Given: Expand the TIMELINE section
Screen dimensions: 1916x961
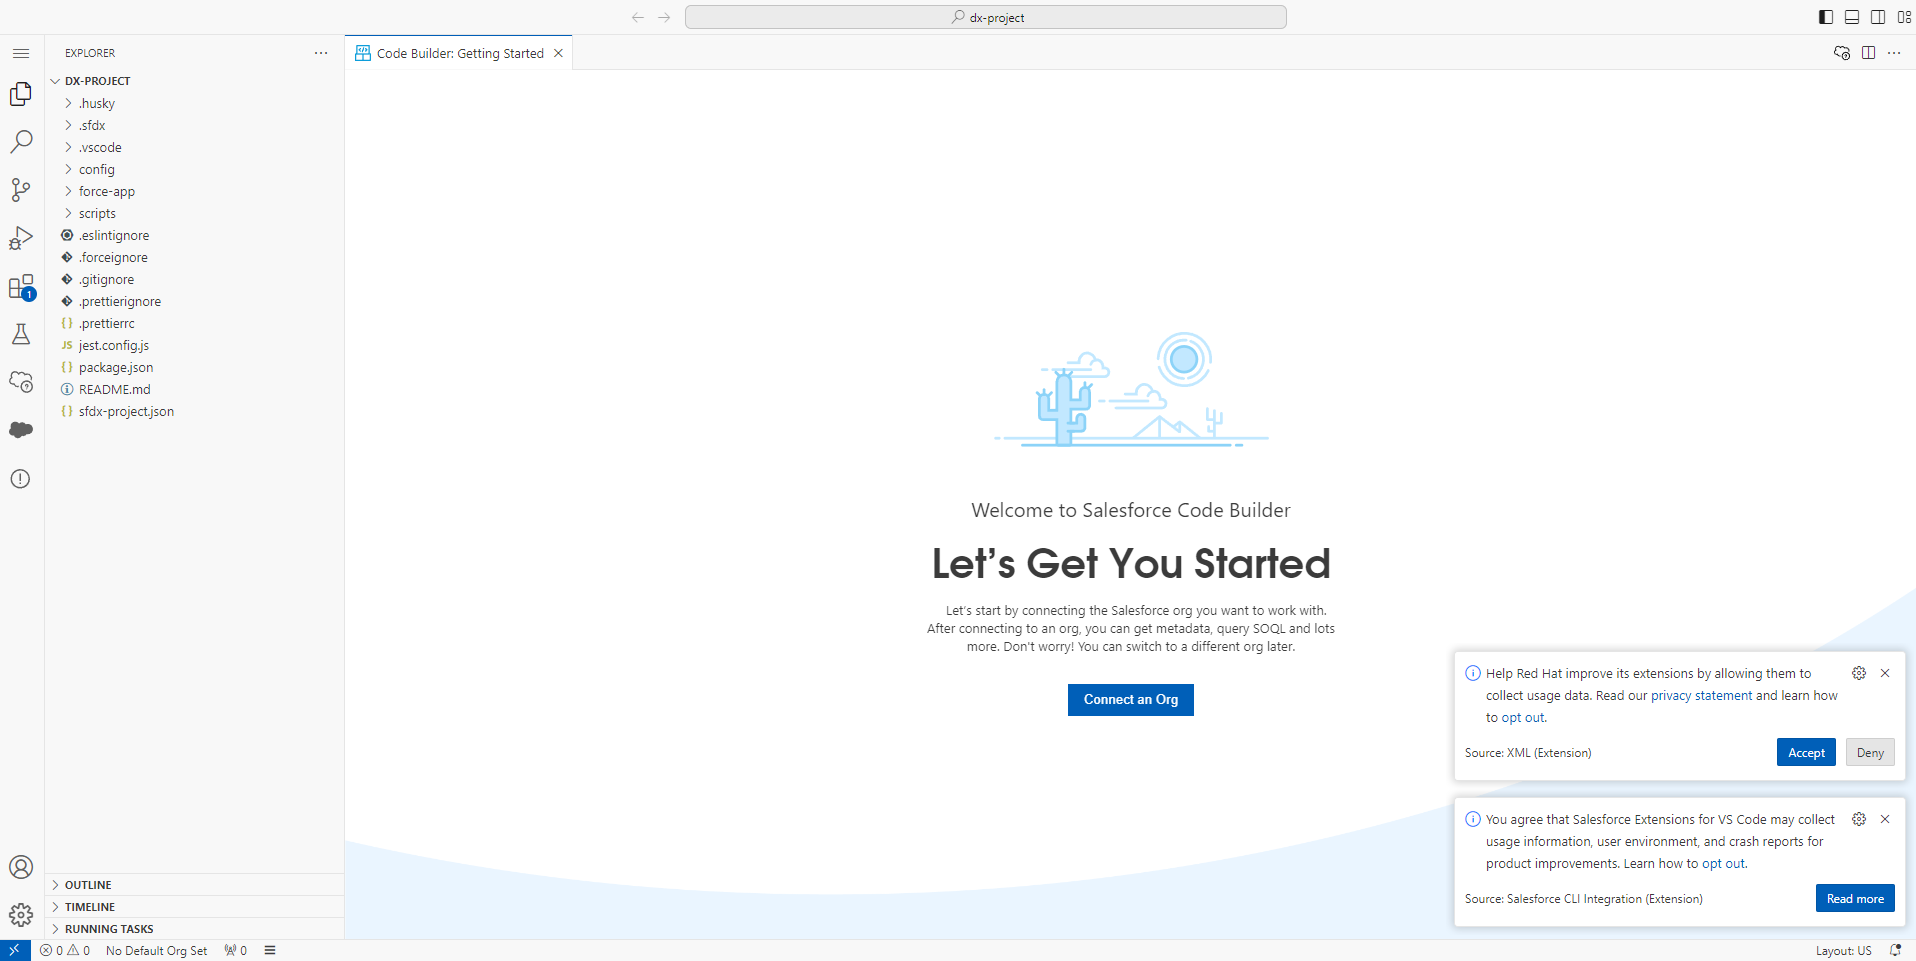Looking at the screenshot, I should [194, 907].
